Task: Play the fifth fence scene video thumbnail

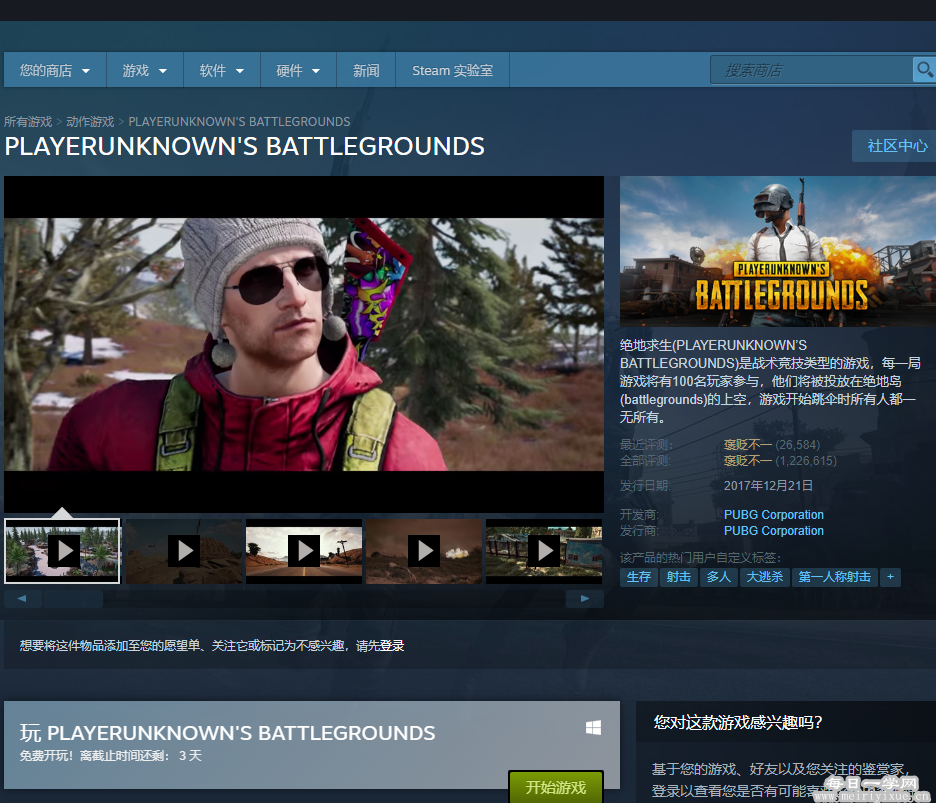Action: [x=544, y=550]
